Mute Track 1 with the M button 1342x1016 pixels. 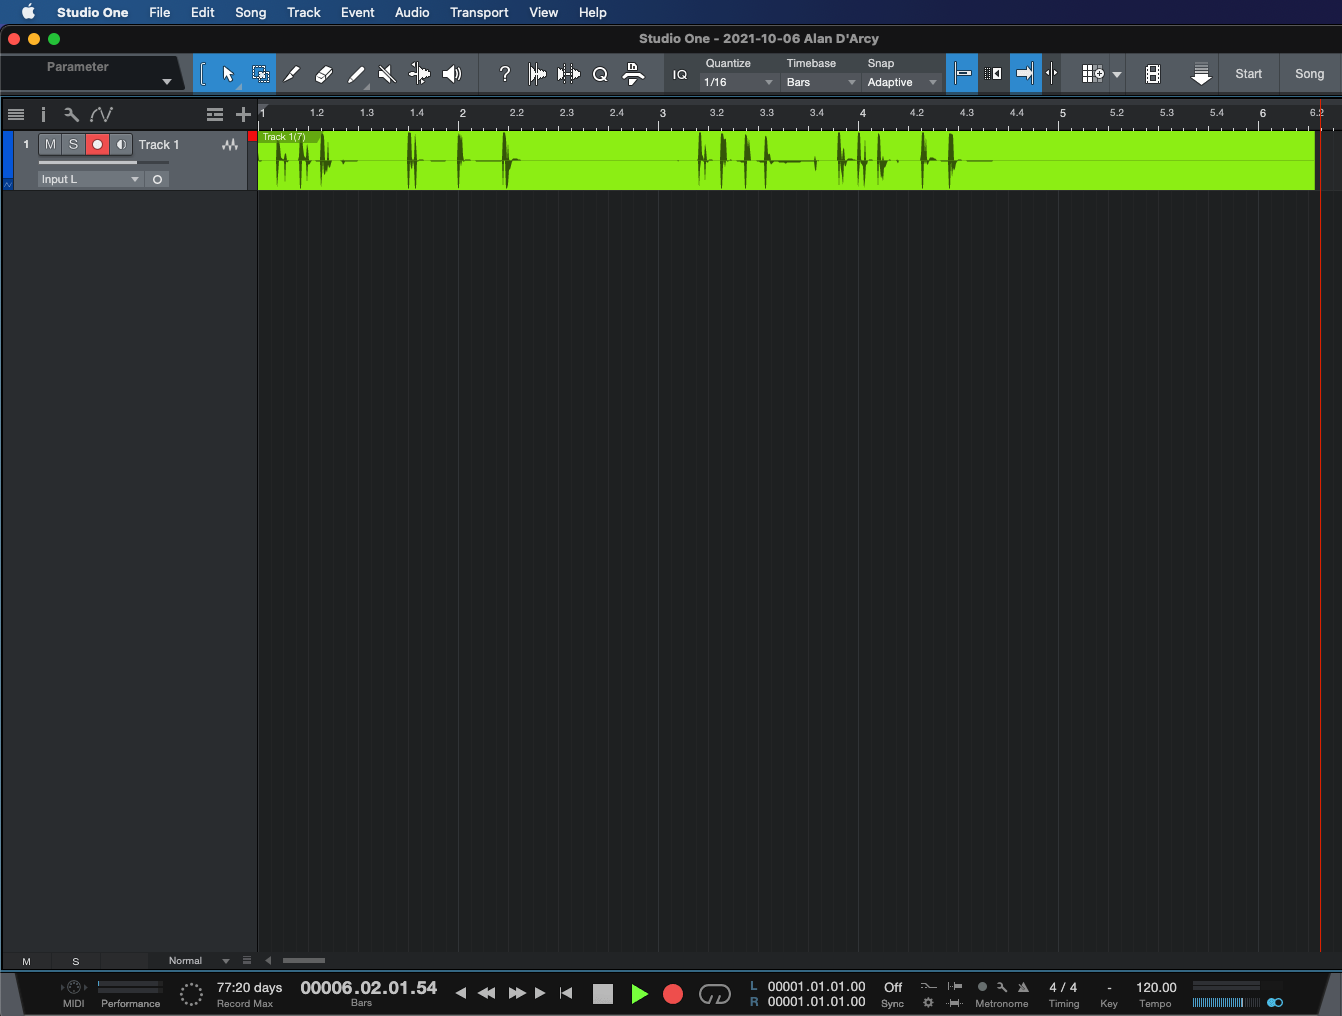pyautogui.click(x=49, y=144)
